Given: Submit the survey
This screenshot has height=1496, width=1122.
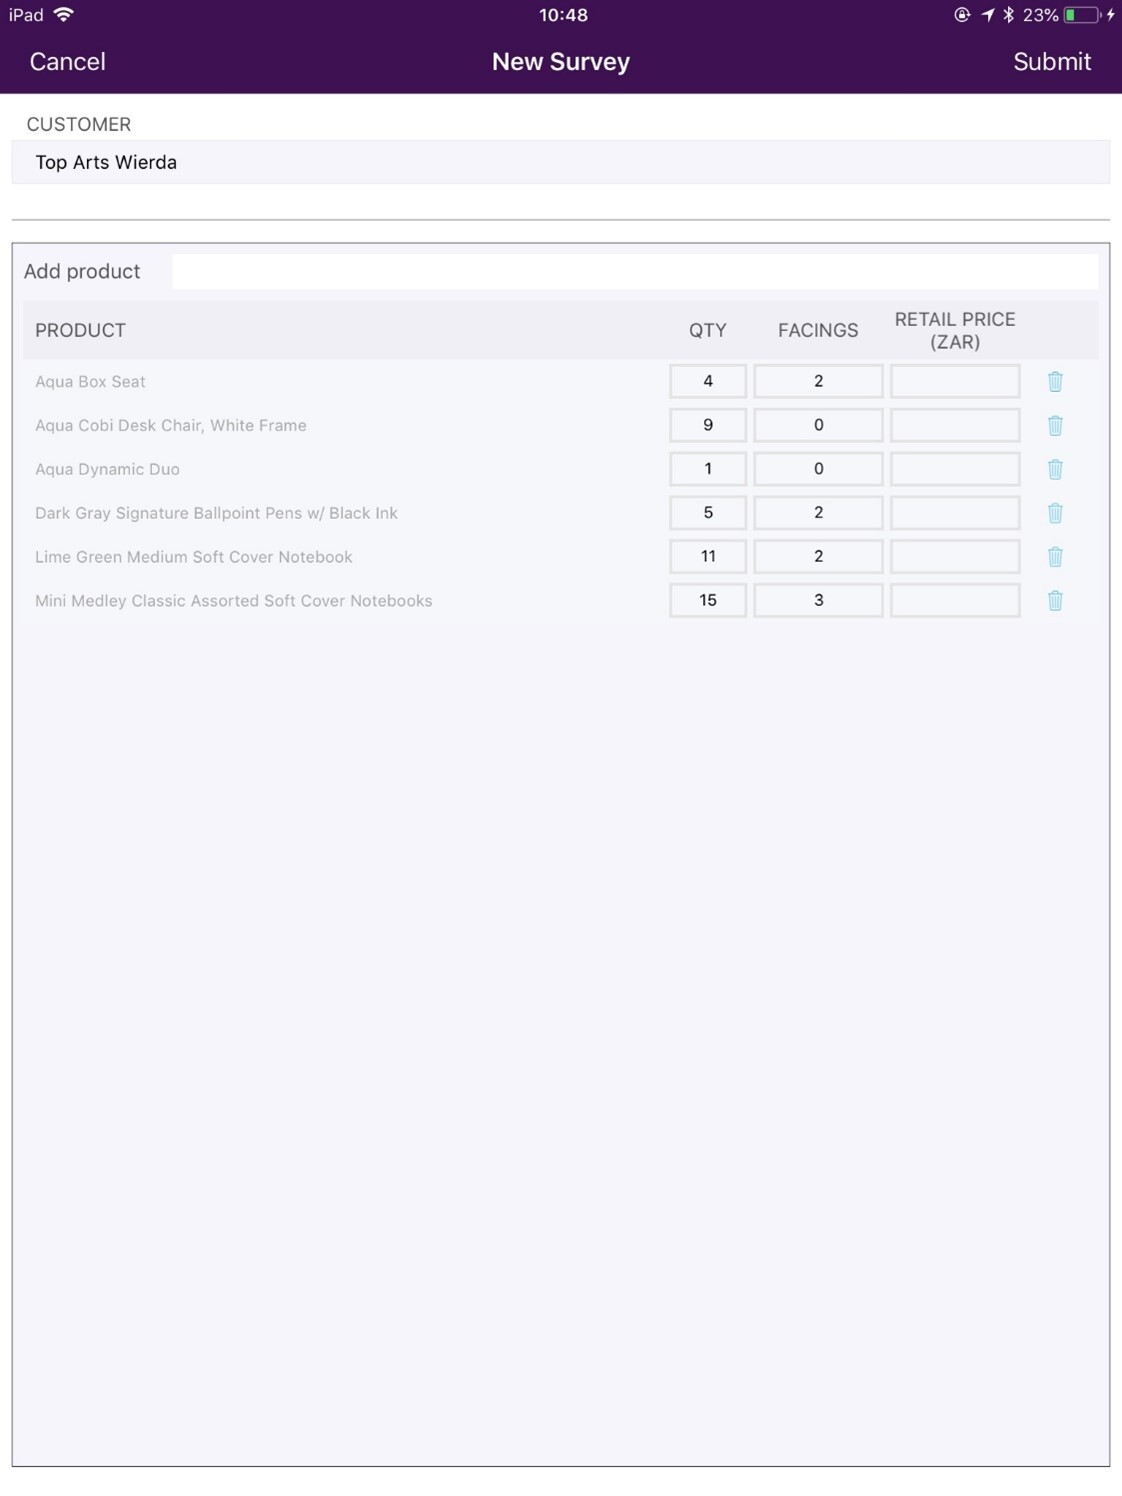Looking at the screenshot, I should click(1051, 62).
